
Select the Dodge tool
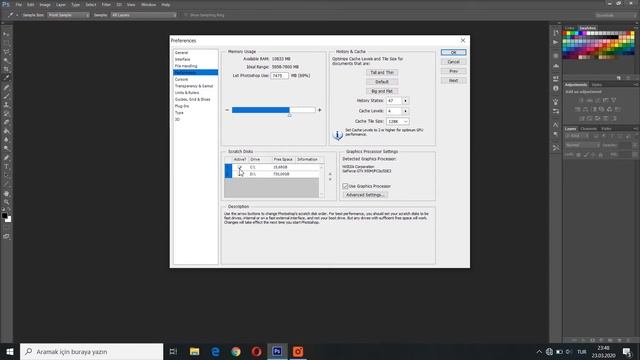click(7, 148)
